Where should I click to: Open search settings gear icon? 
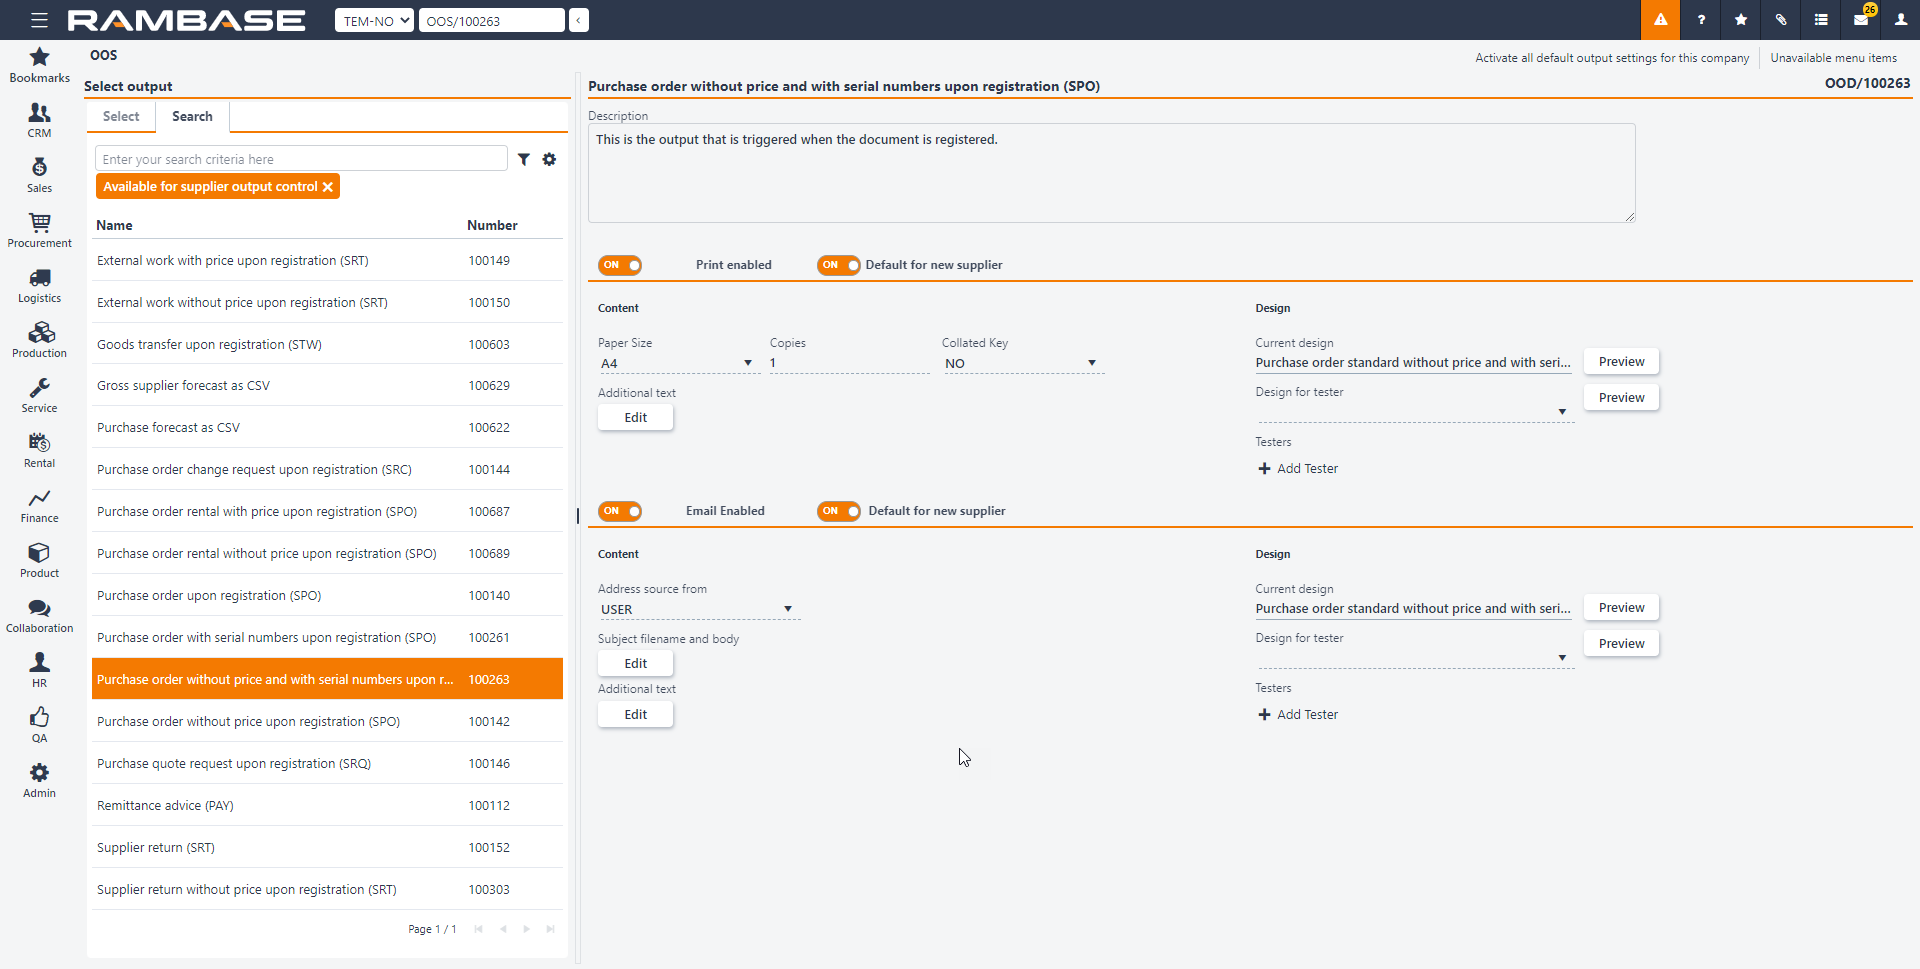pos(549,159)
